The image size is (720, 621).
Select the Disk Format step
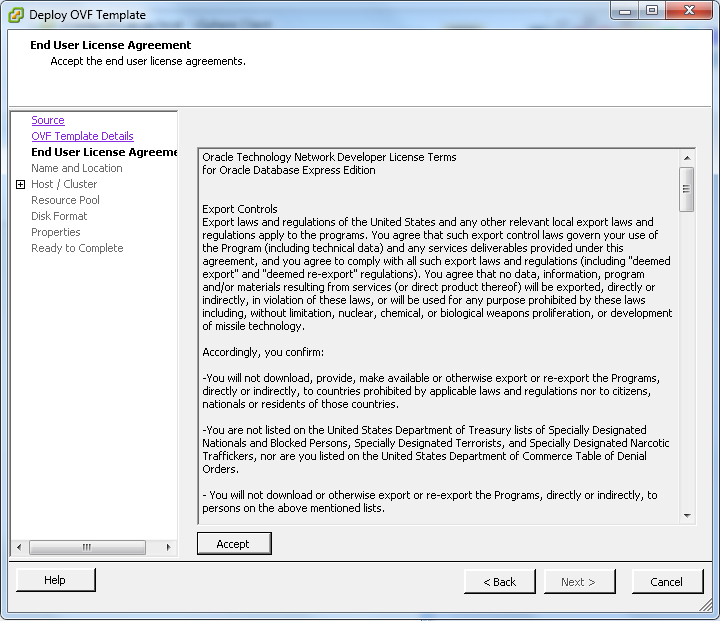point(59,216)
